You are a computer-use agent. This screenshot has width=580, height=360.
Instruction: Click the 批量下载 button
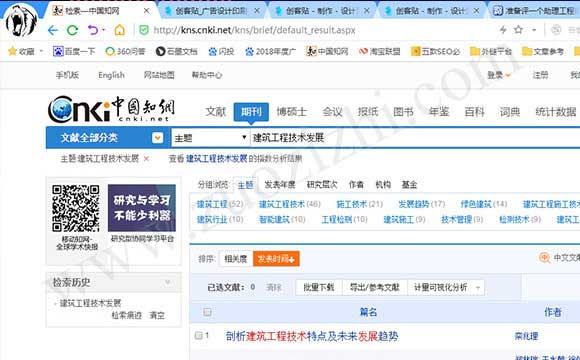(x=319, y=287)
